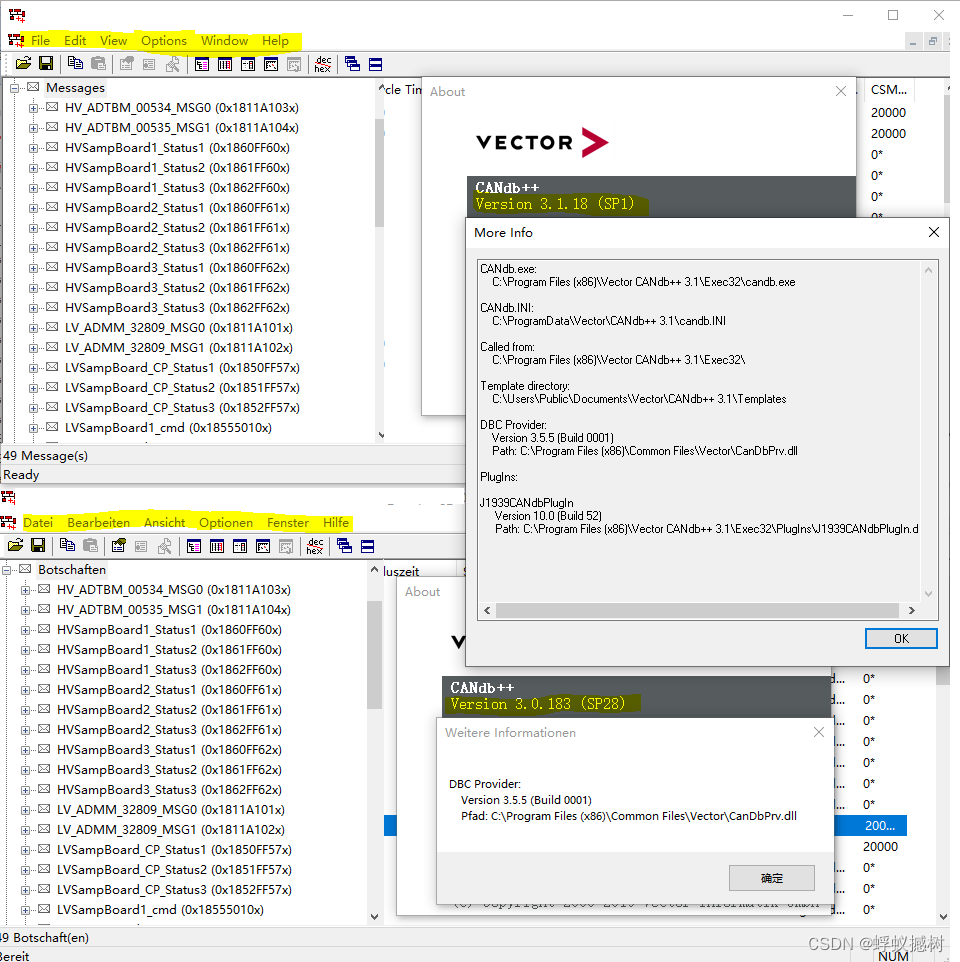The width and height of the screenshot is (960, 962).
Task: Open the Datei menu
Action: pos(38,523)
